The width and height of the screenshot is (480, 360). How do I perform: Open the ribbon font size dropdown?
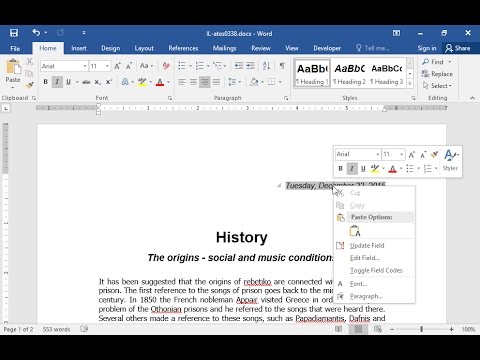(107, 66)
